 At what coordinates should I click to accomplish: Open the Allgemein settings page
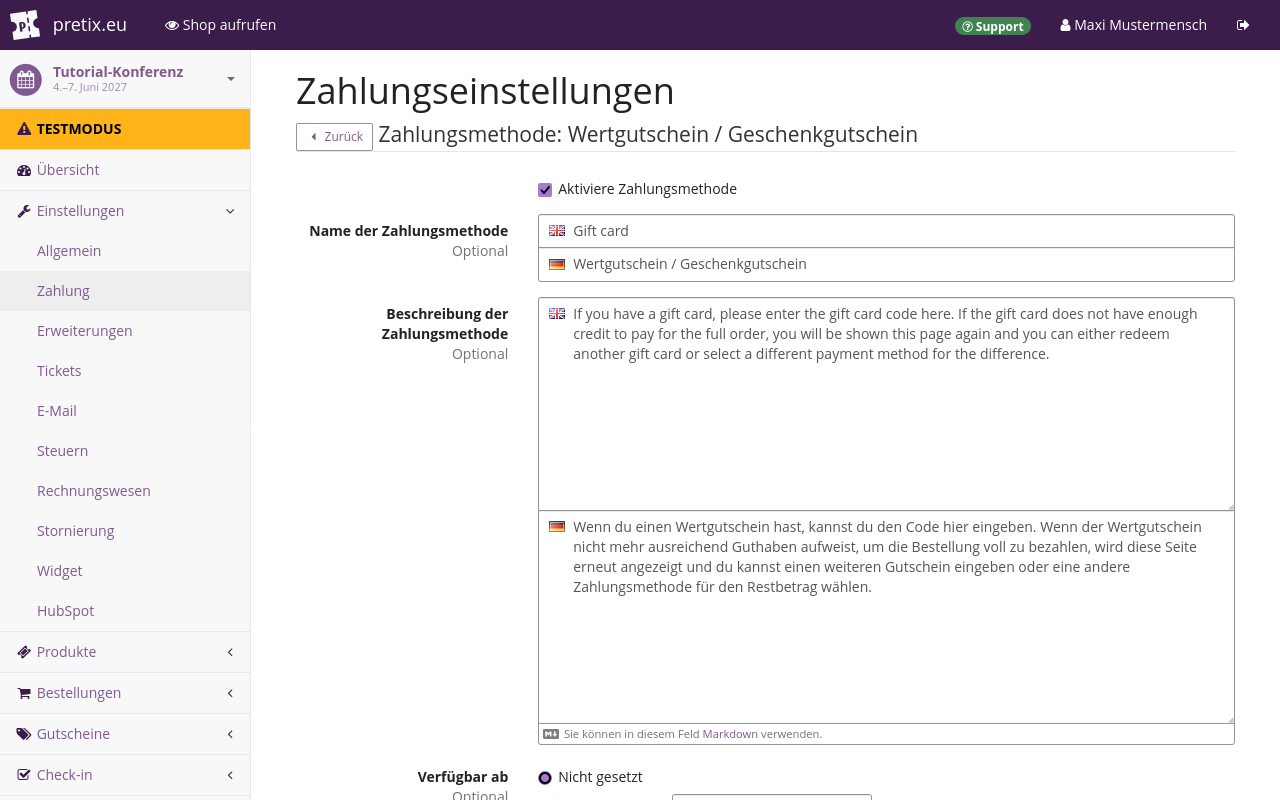point(125,251)
